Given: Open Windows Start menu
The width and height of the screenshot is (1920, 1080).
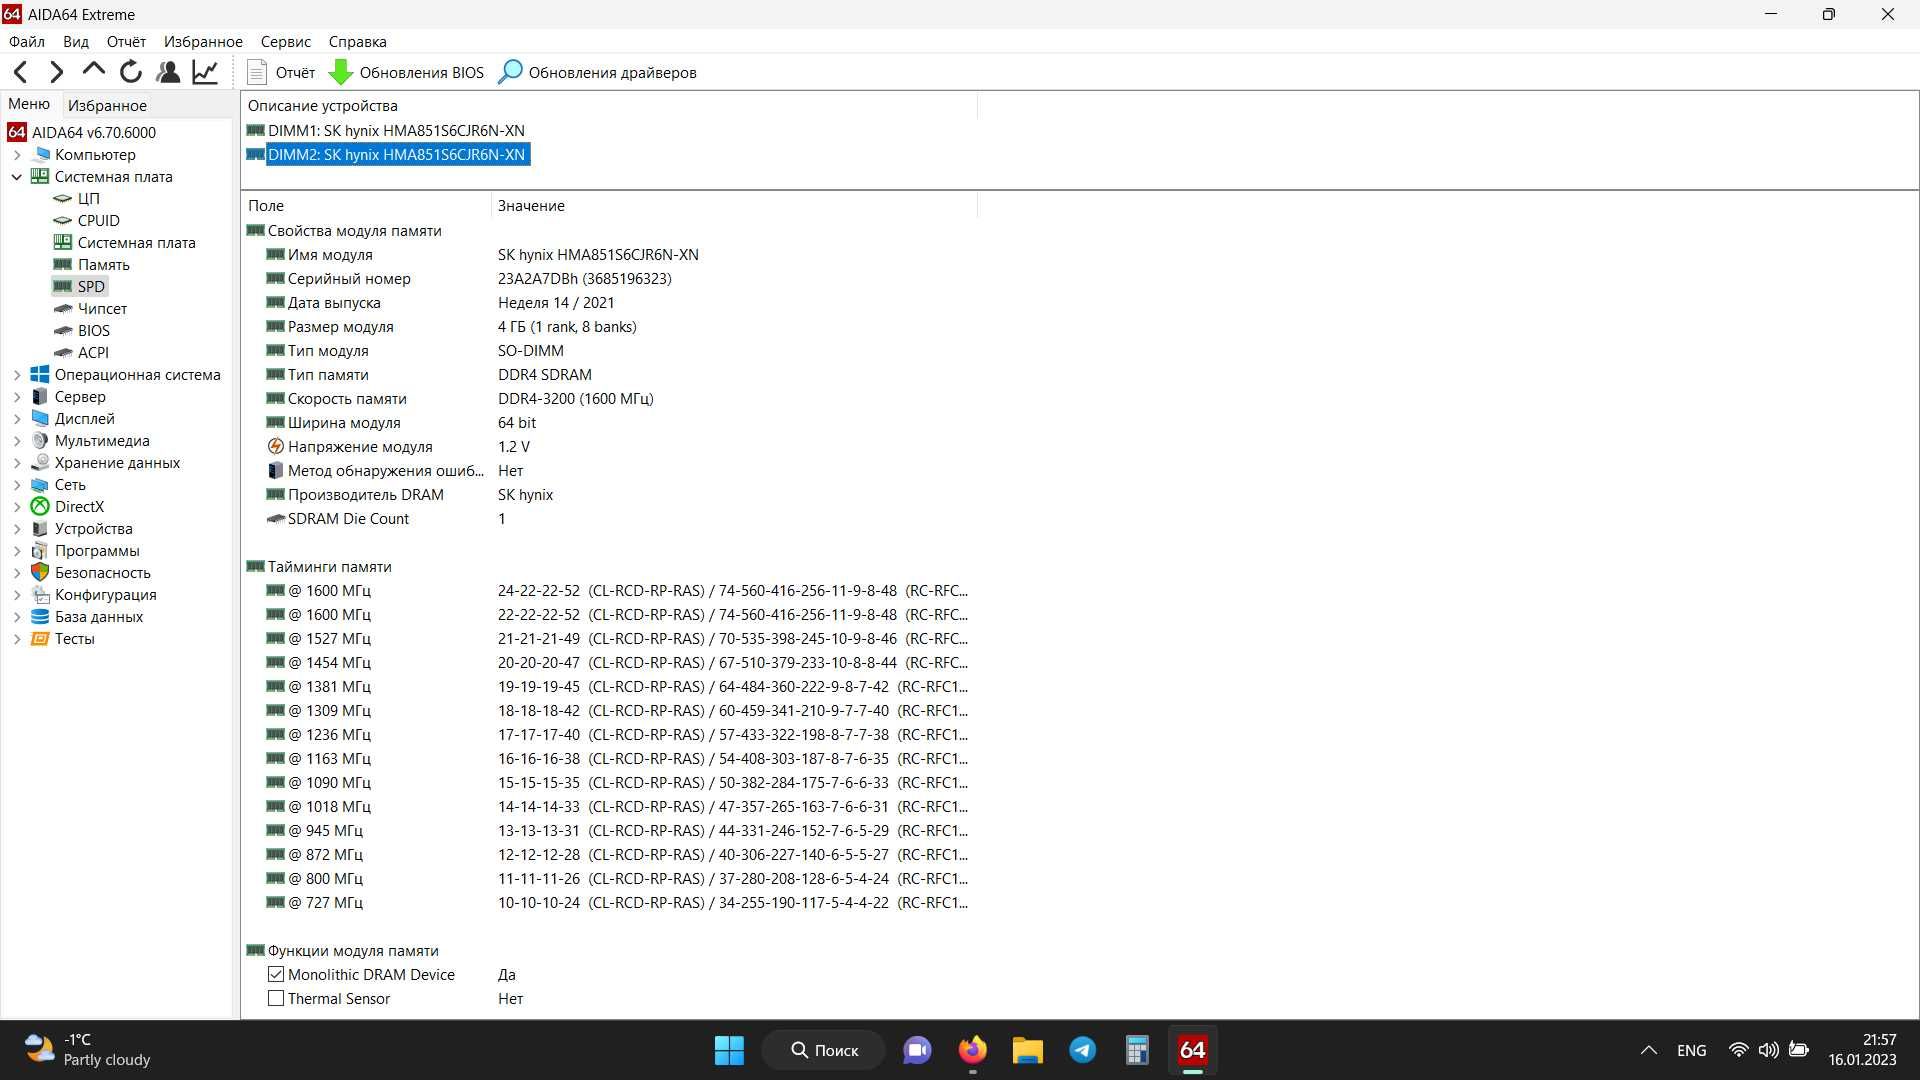Looking at the screenshot, I should click(729, 1050).
